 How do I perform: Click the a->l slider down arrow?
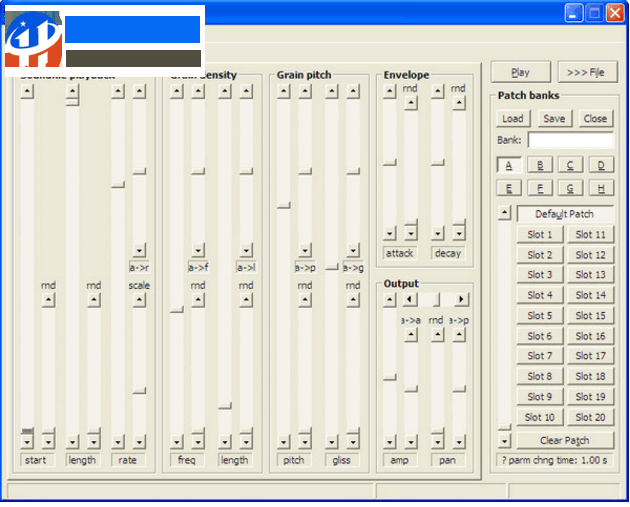246,250
